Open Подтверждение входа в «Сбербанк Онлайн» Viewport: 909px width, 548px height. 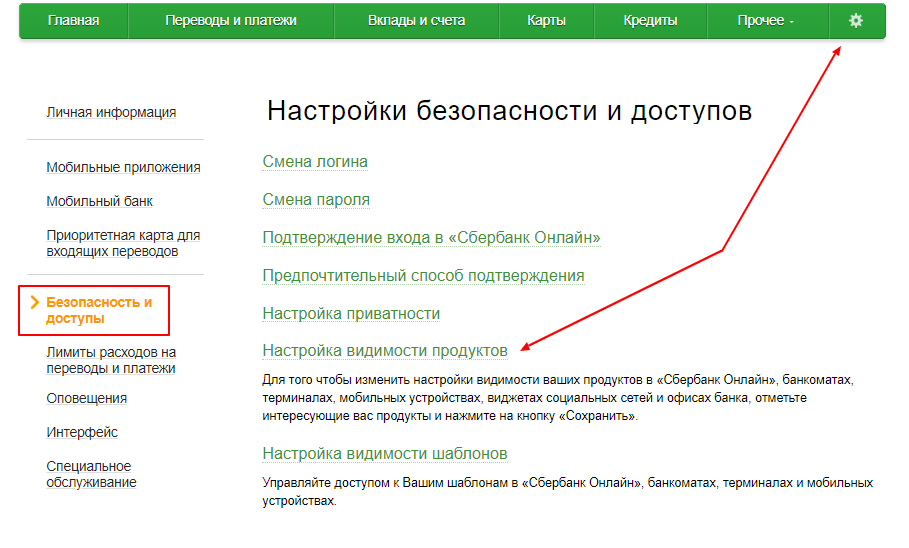[x=431, y=238]
